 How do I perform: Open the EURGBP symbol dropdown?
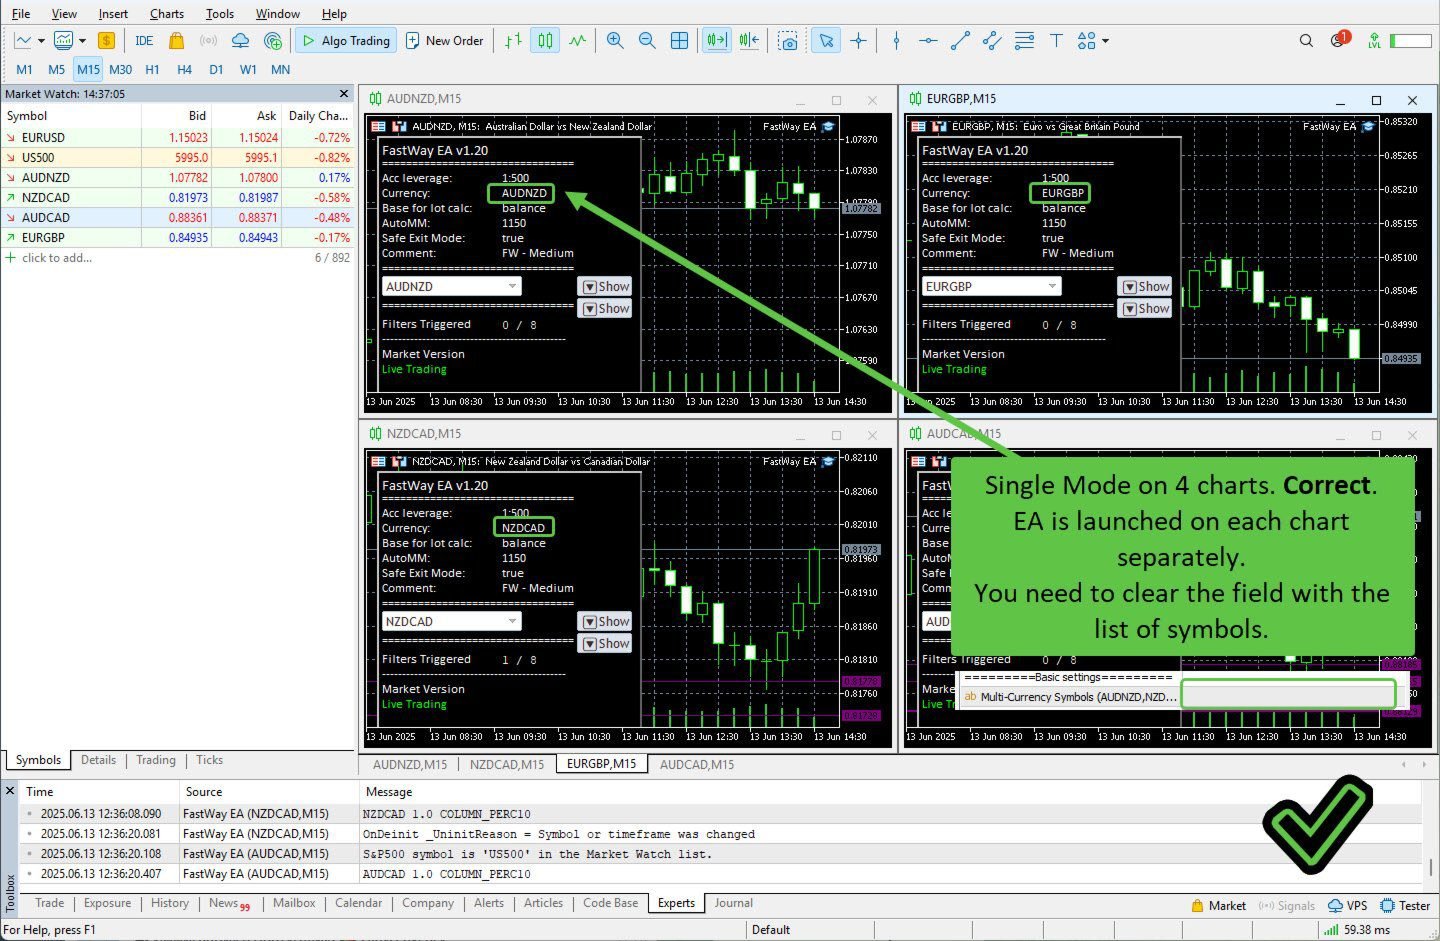point(1052,287)
